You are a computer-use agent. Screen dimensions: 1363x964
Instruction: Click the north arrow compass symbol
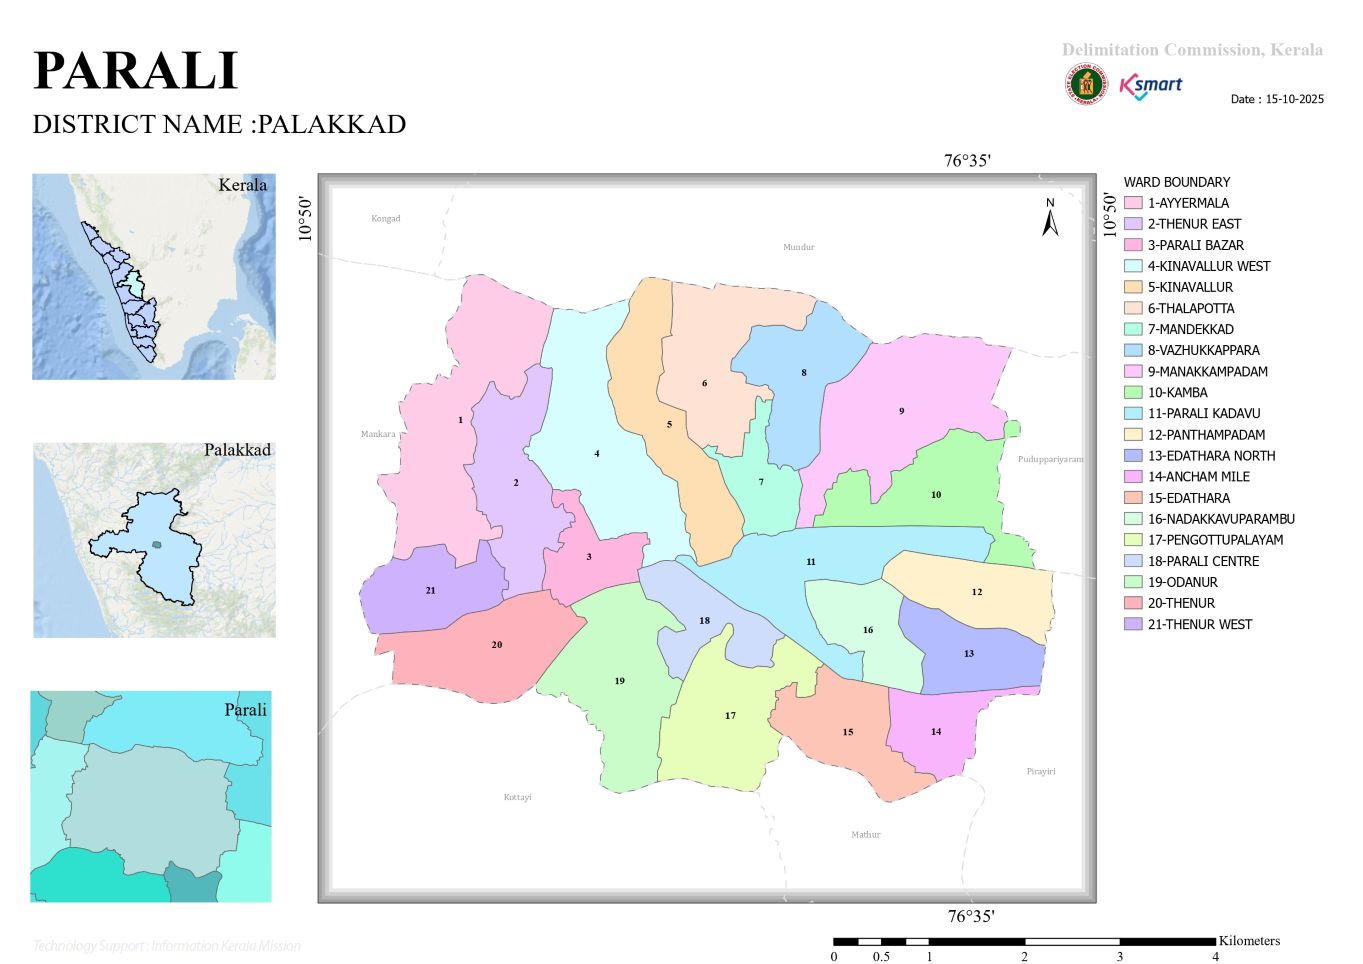(x=1050, y=217)
